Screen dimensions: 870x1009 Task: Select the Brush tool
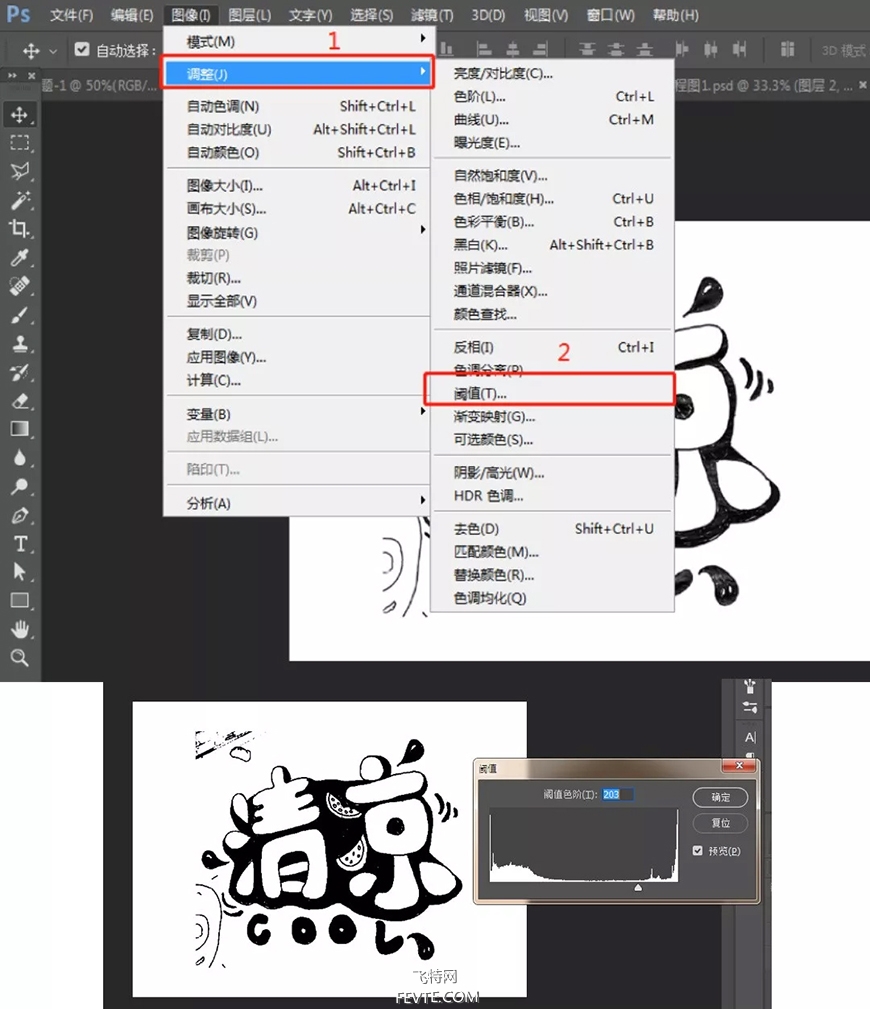tap(22, 313)
